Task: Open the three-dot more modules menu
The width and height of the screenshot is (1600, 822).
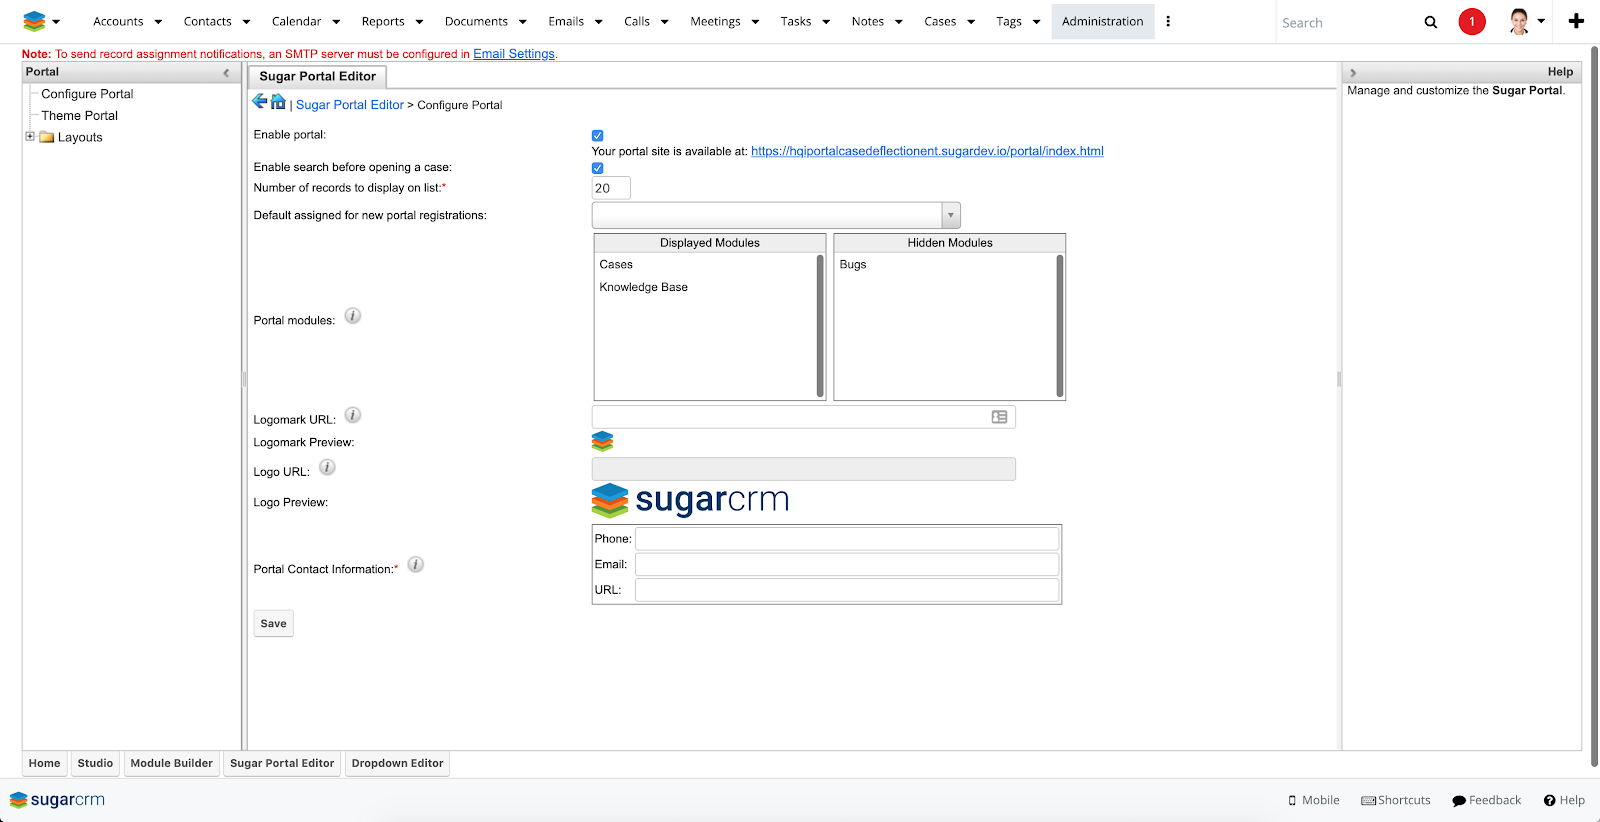Action: 1168,21
